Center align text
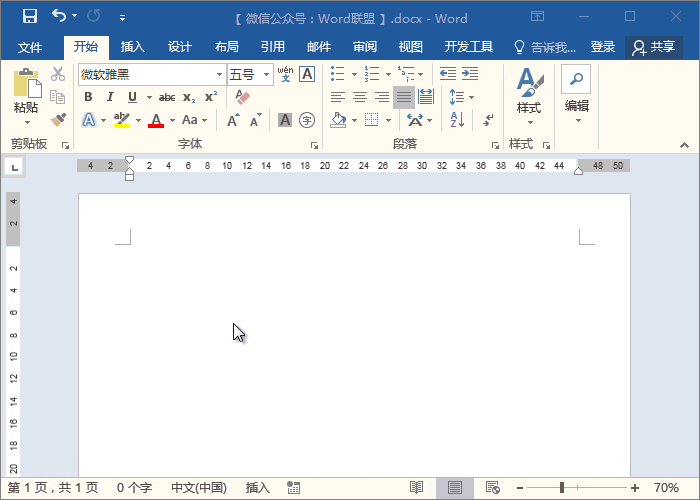Viewport: 700px width, 500px height. point(360,97)
